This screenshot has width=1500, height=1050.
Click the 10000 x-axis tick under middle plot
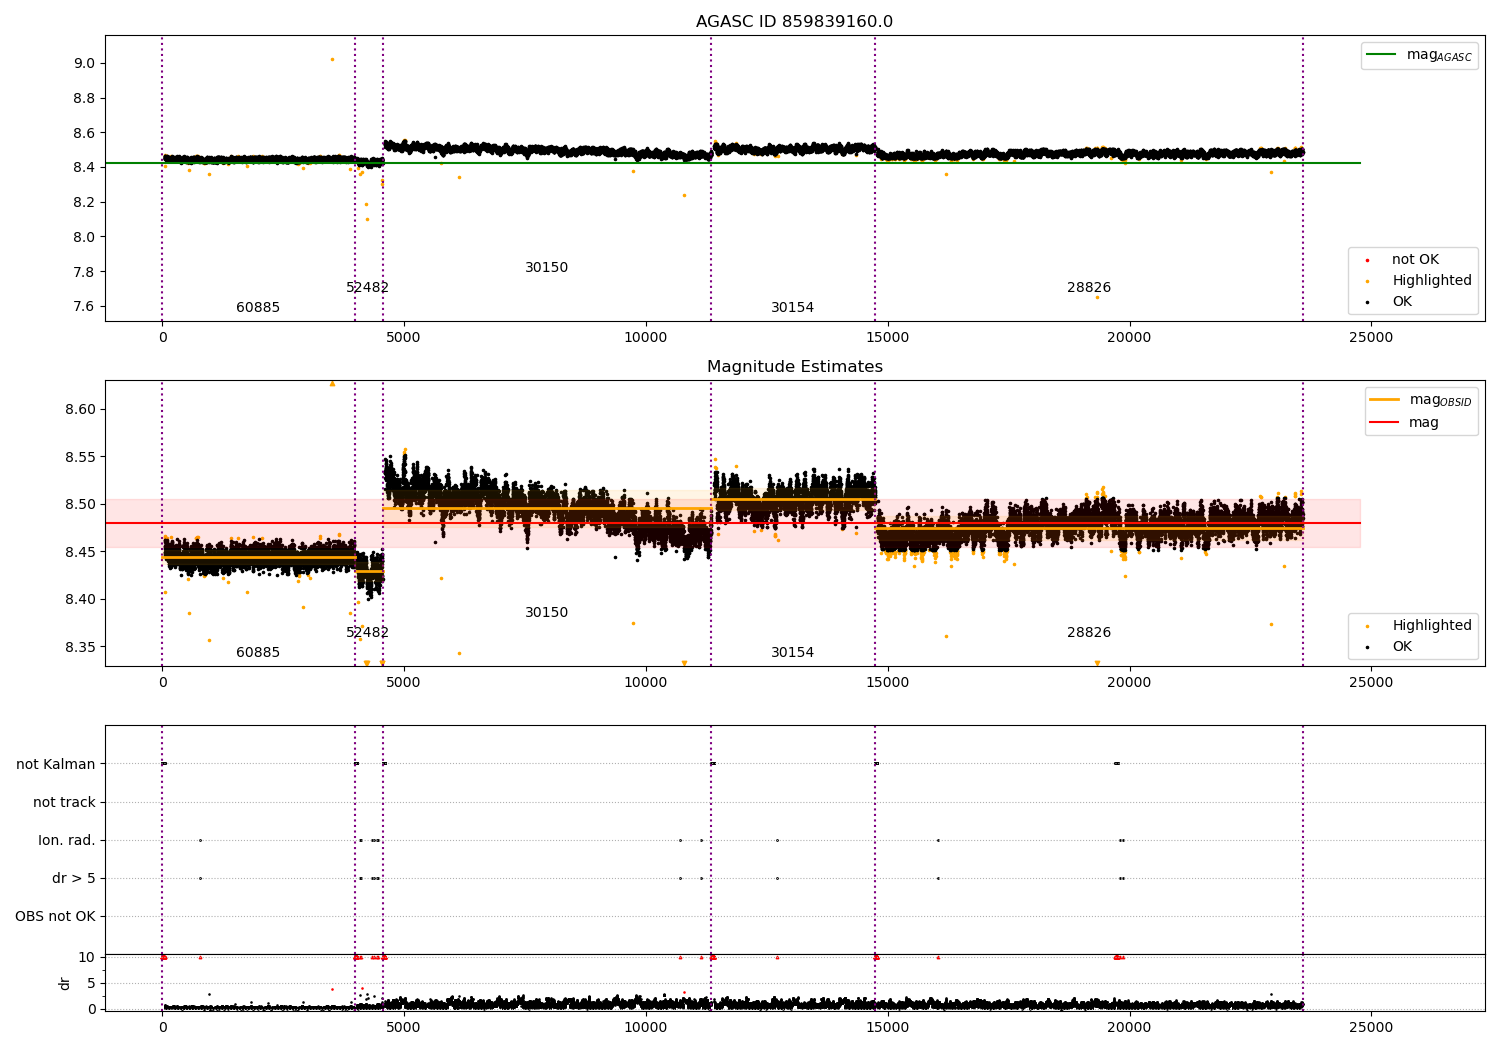coord(646,683)
